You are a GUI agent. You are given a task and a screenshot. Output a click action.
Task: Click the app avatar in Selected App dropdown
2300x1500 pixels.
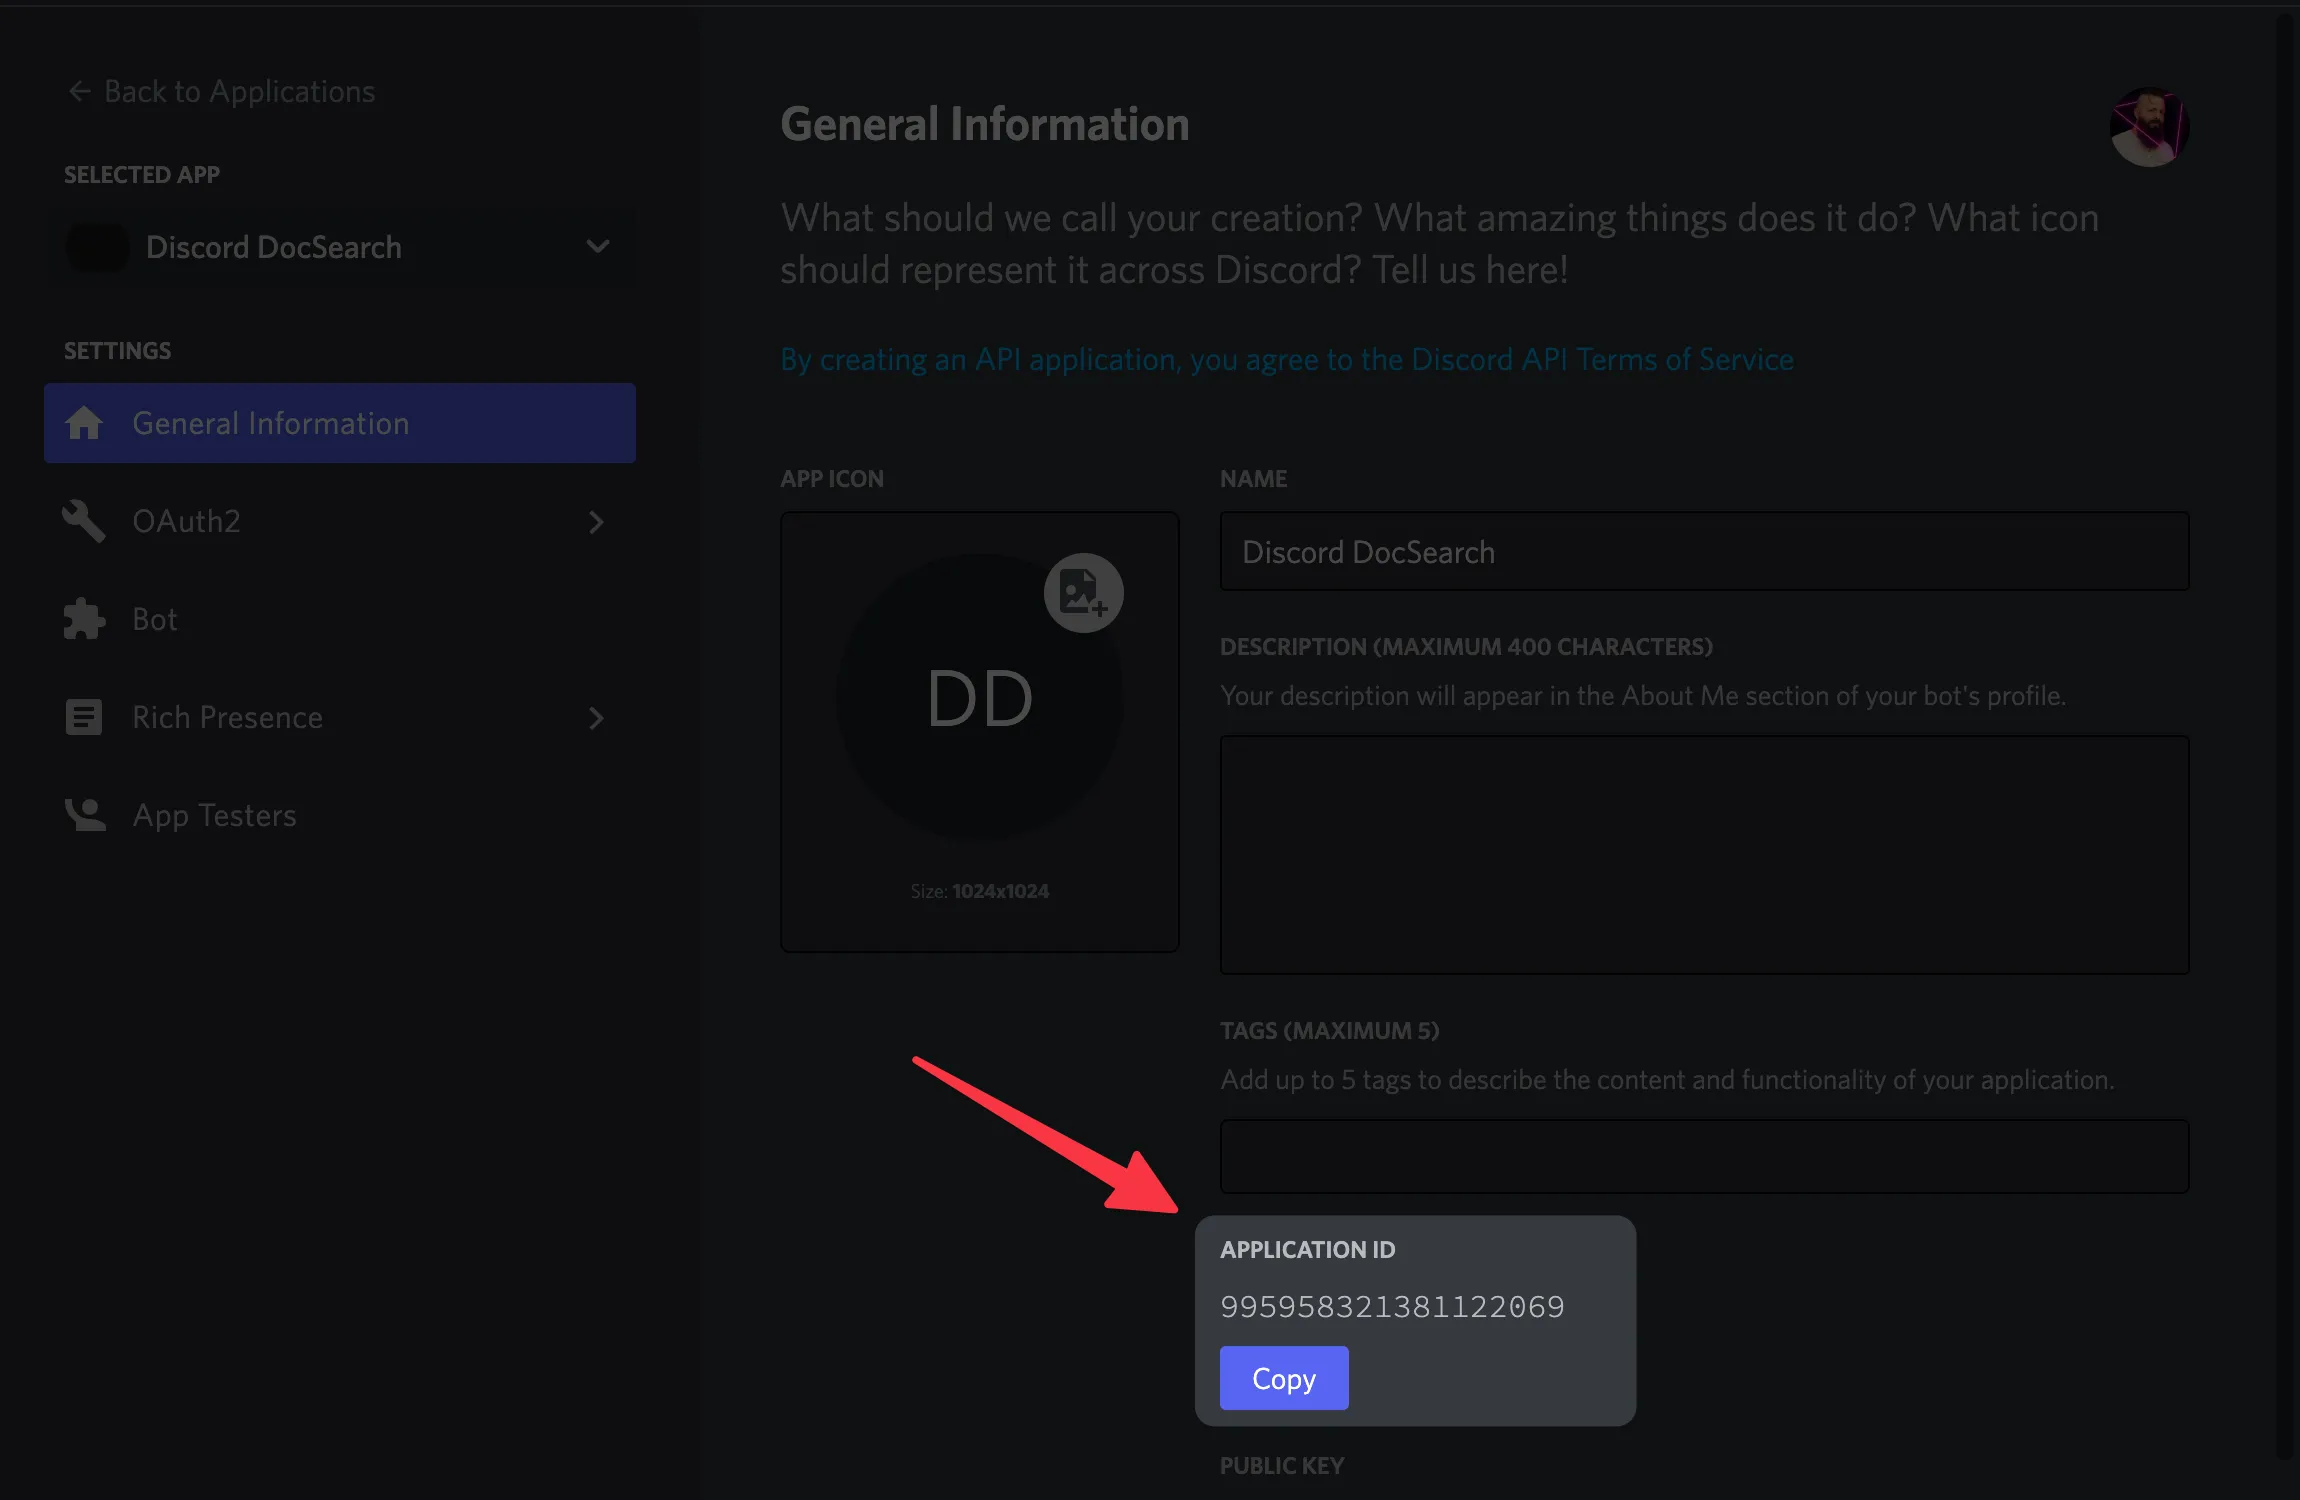tap(97, 247)
